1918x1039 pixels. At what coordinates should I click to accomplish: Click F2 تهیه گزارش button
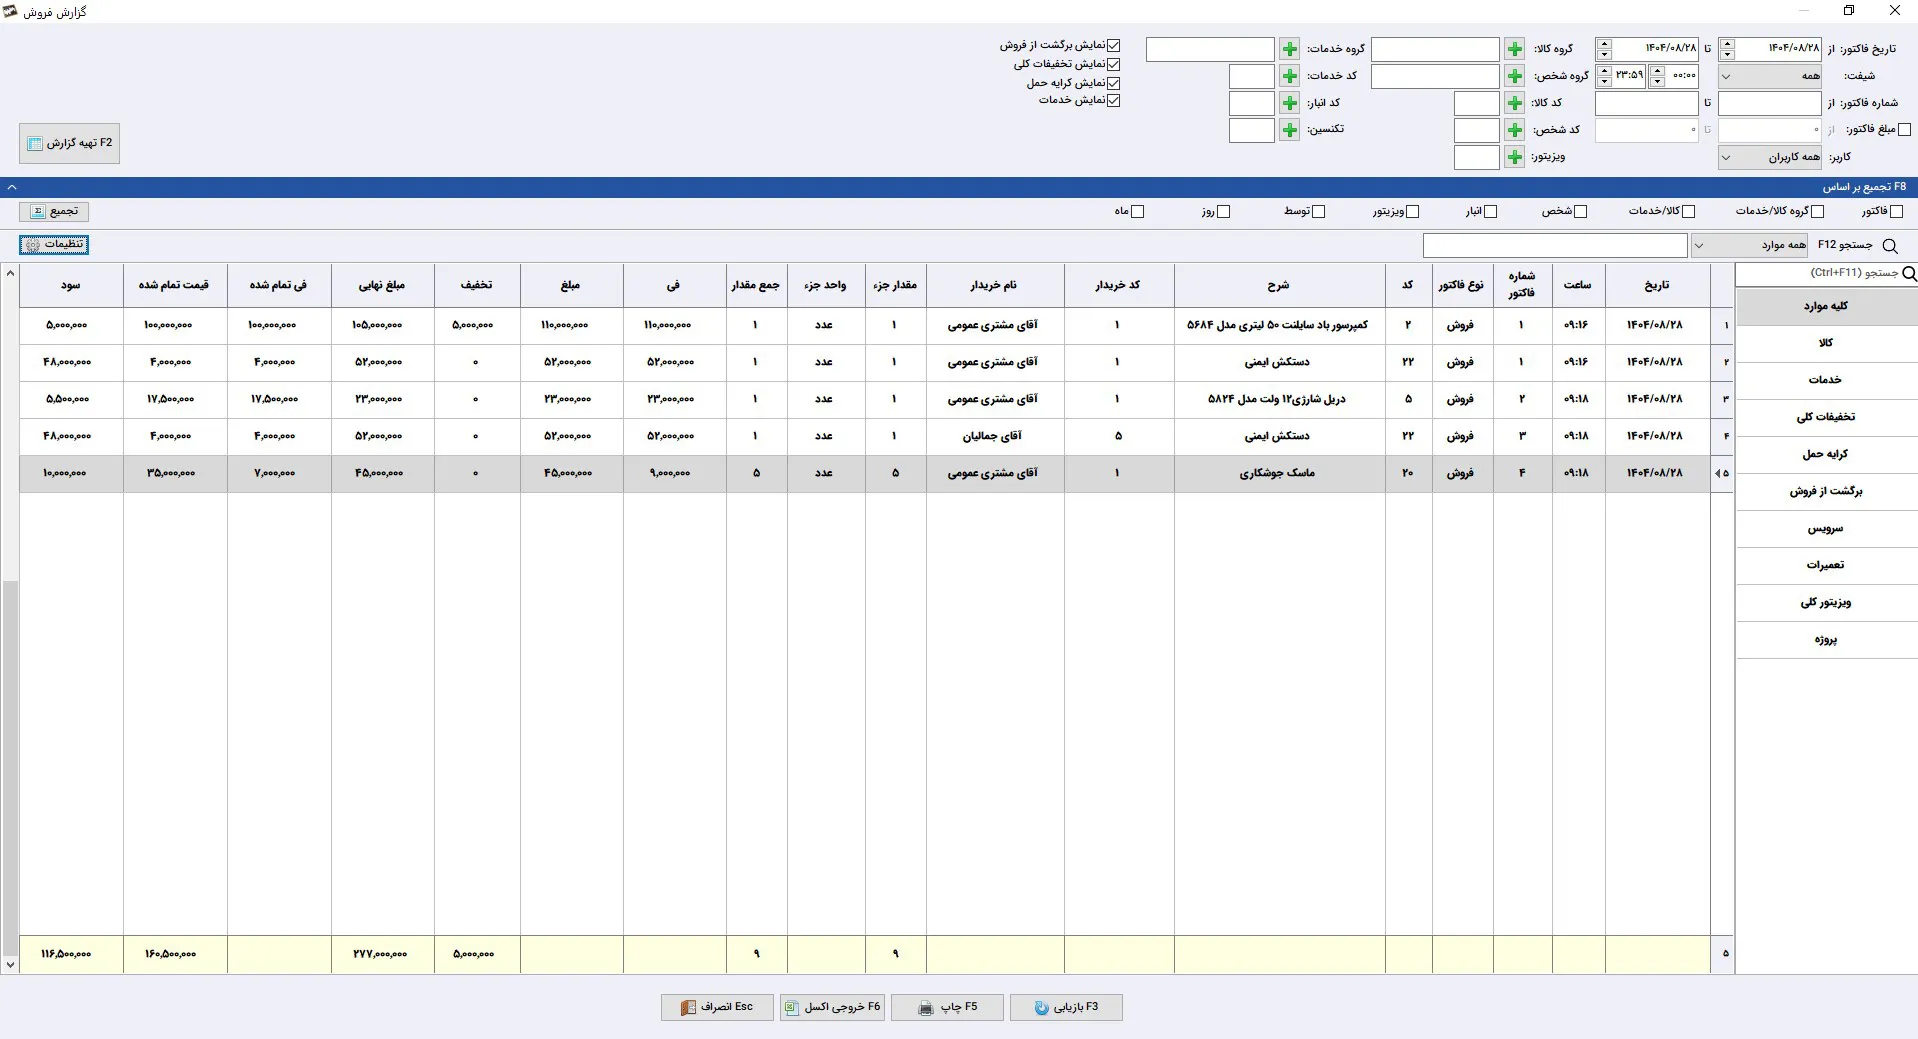70,143
